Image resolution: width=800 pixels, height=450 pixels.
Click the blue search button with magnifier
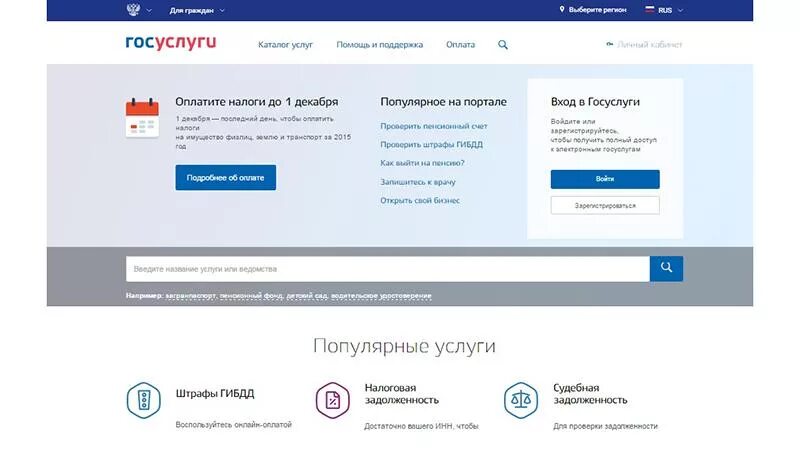pyautogui.click(x=666, y=268)
